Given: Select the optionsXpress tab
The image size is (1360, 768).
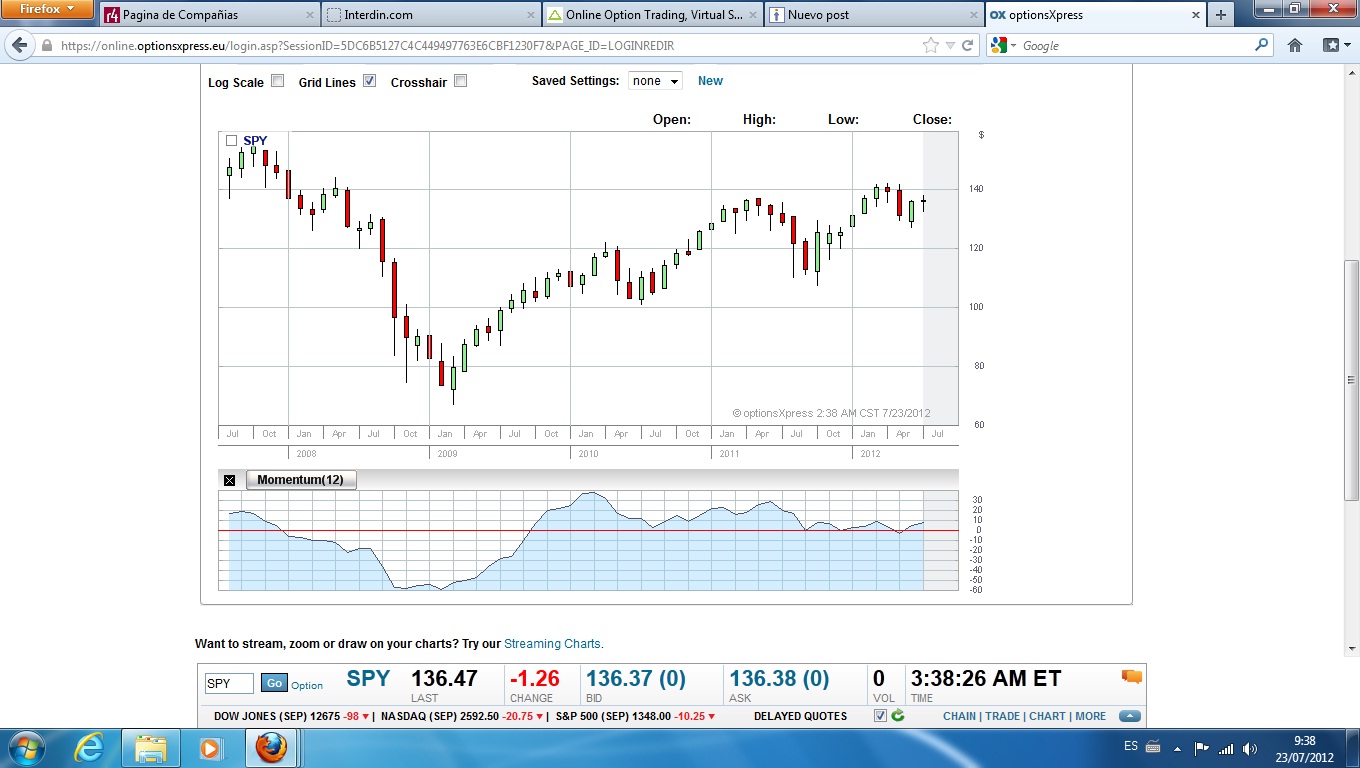Looking at the screenshot, I should [x=1095, y=15].
